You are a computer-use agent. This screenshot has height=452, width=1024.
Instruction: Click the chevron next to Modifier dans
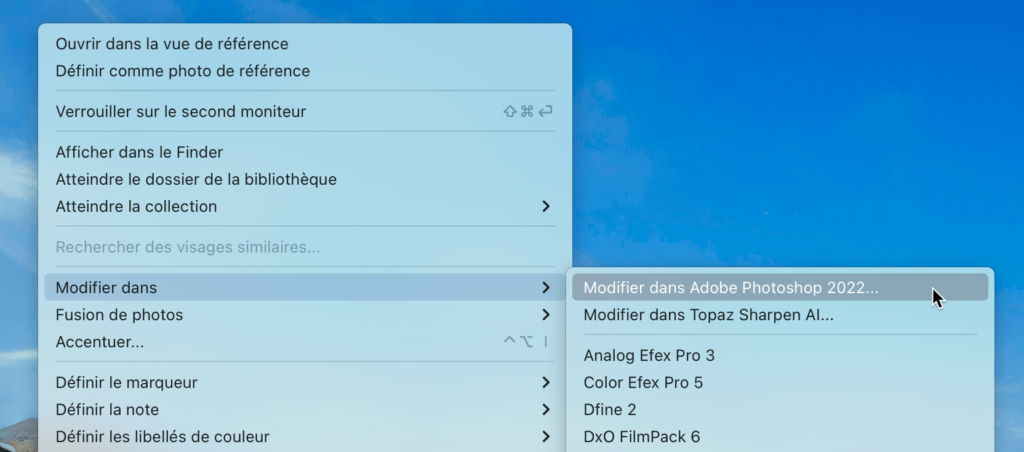click(x=546, y=287)
